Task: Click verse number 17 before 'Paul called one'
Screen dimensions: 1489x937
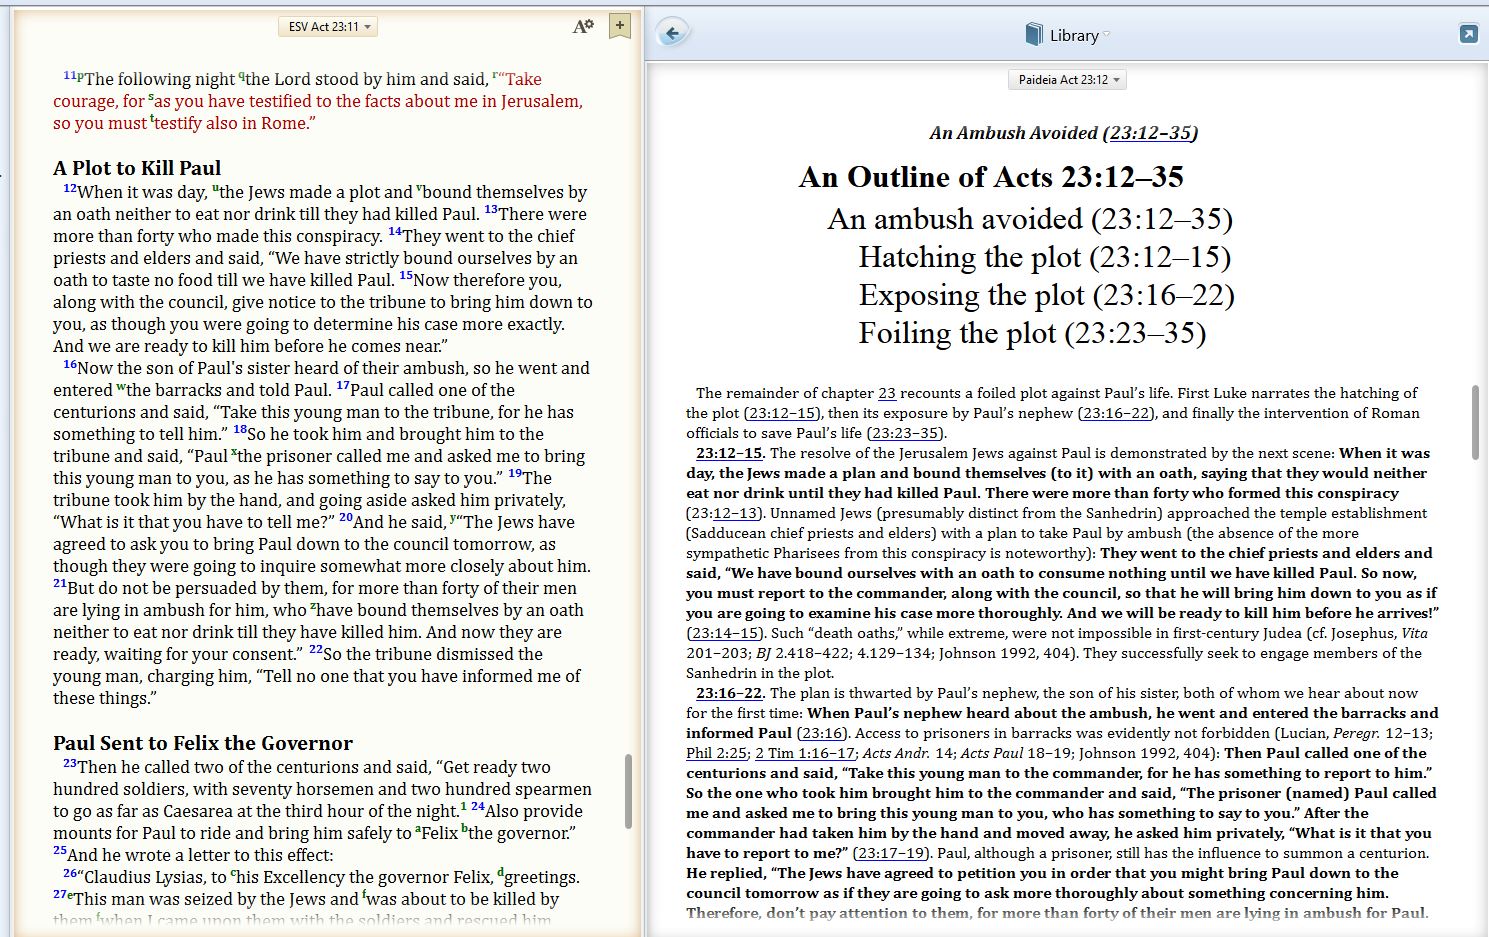Action: click(343, 386)
